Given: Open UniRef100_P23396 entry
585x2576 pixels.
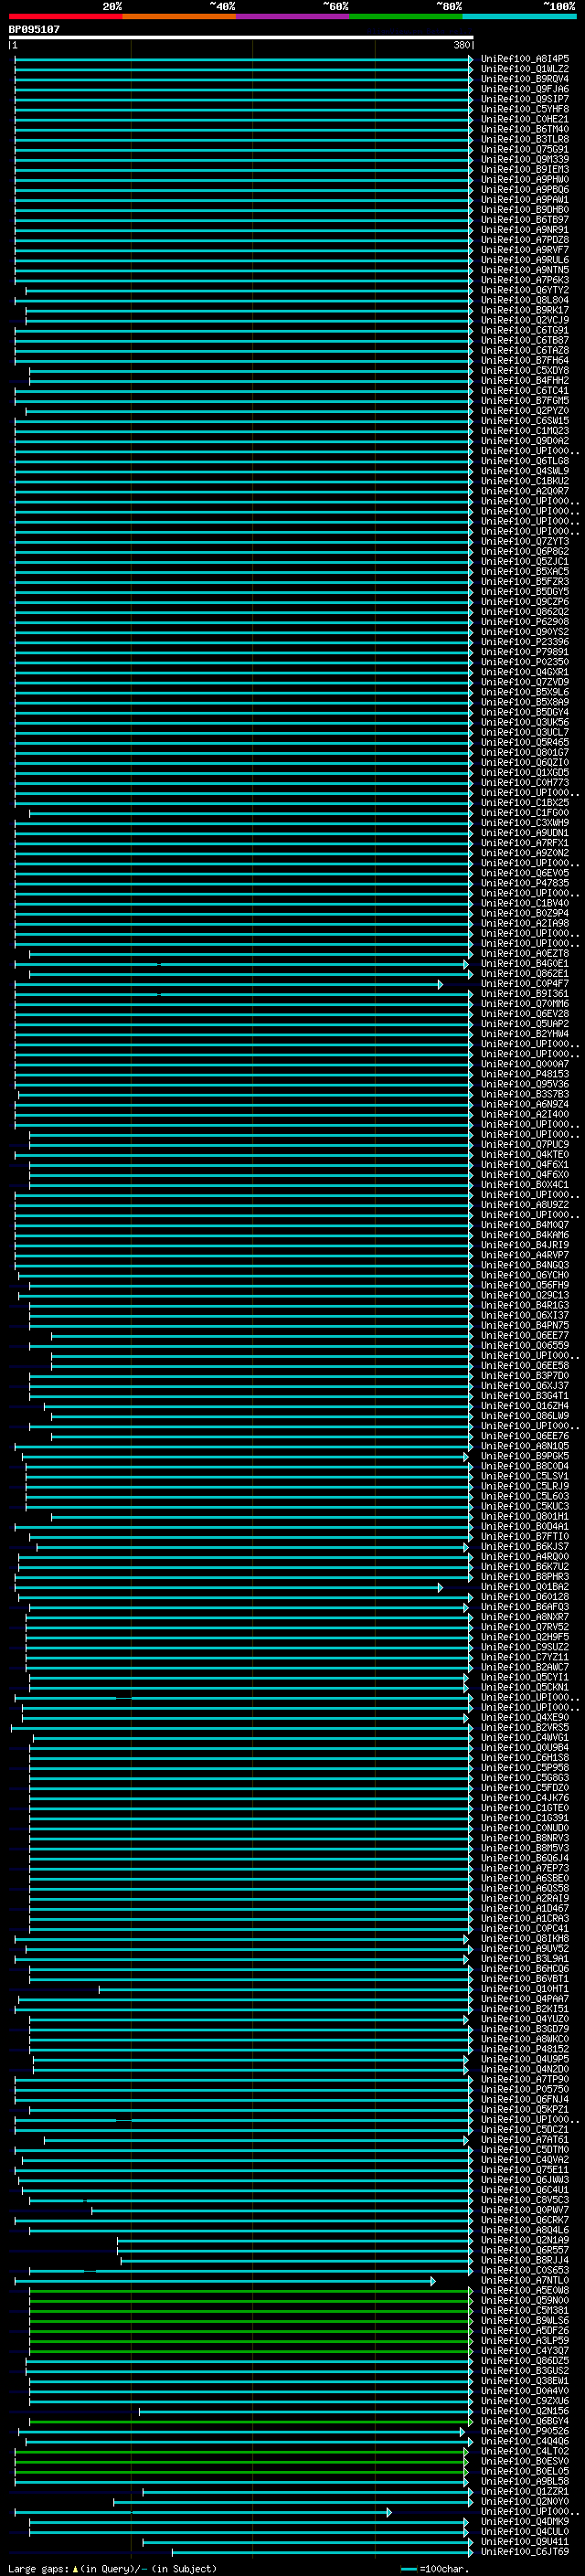Looking at the screenshot, I should coord(525,642).
